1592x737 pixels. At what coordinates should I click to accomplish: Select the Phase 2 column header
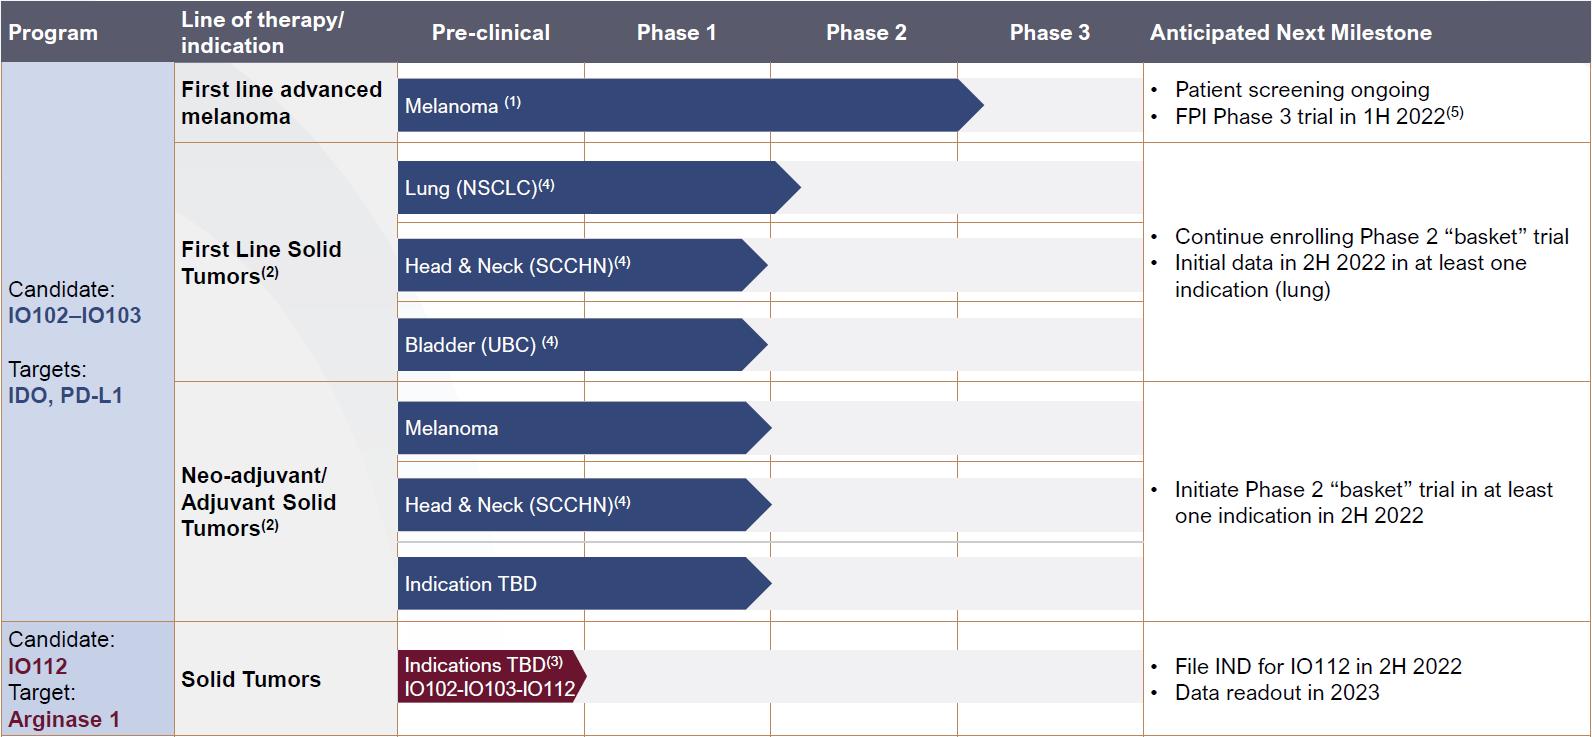[865, 33]
